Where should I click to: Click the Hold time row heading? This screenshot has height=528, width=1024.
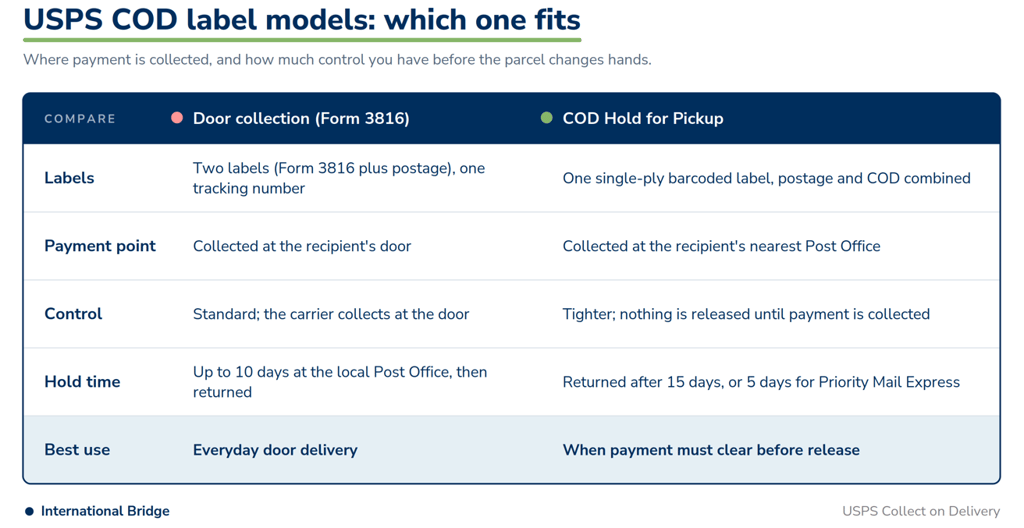(82, 382)
